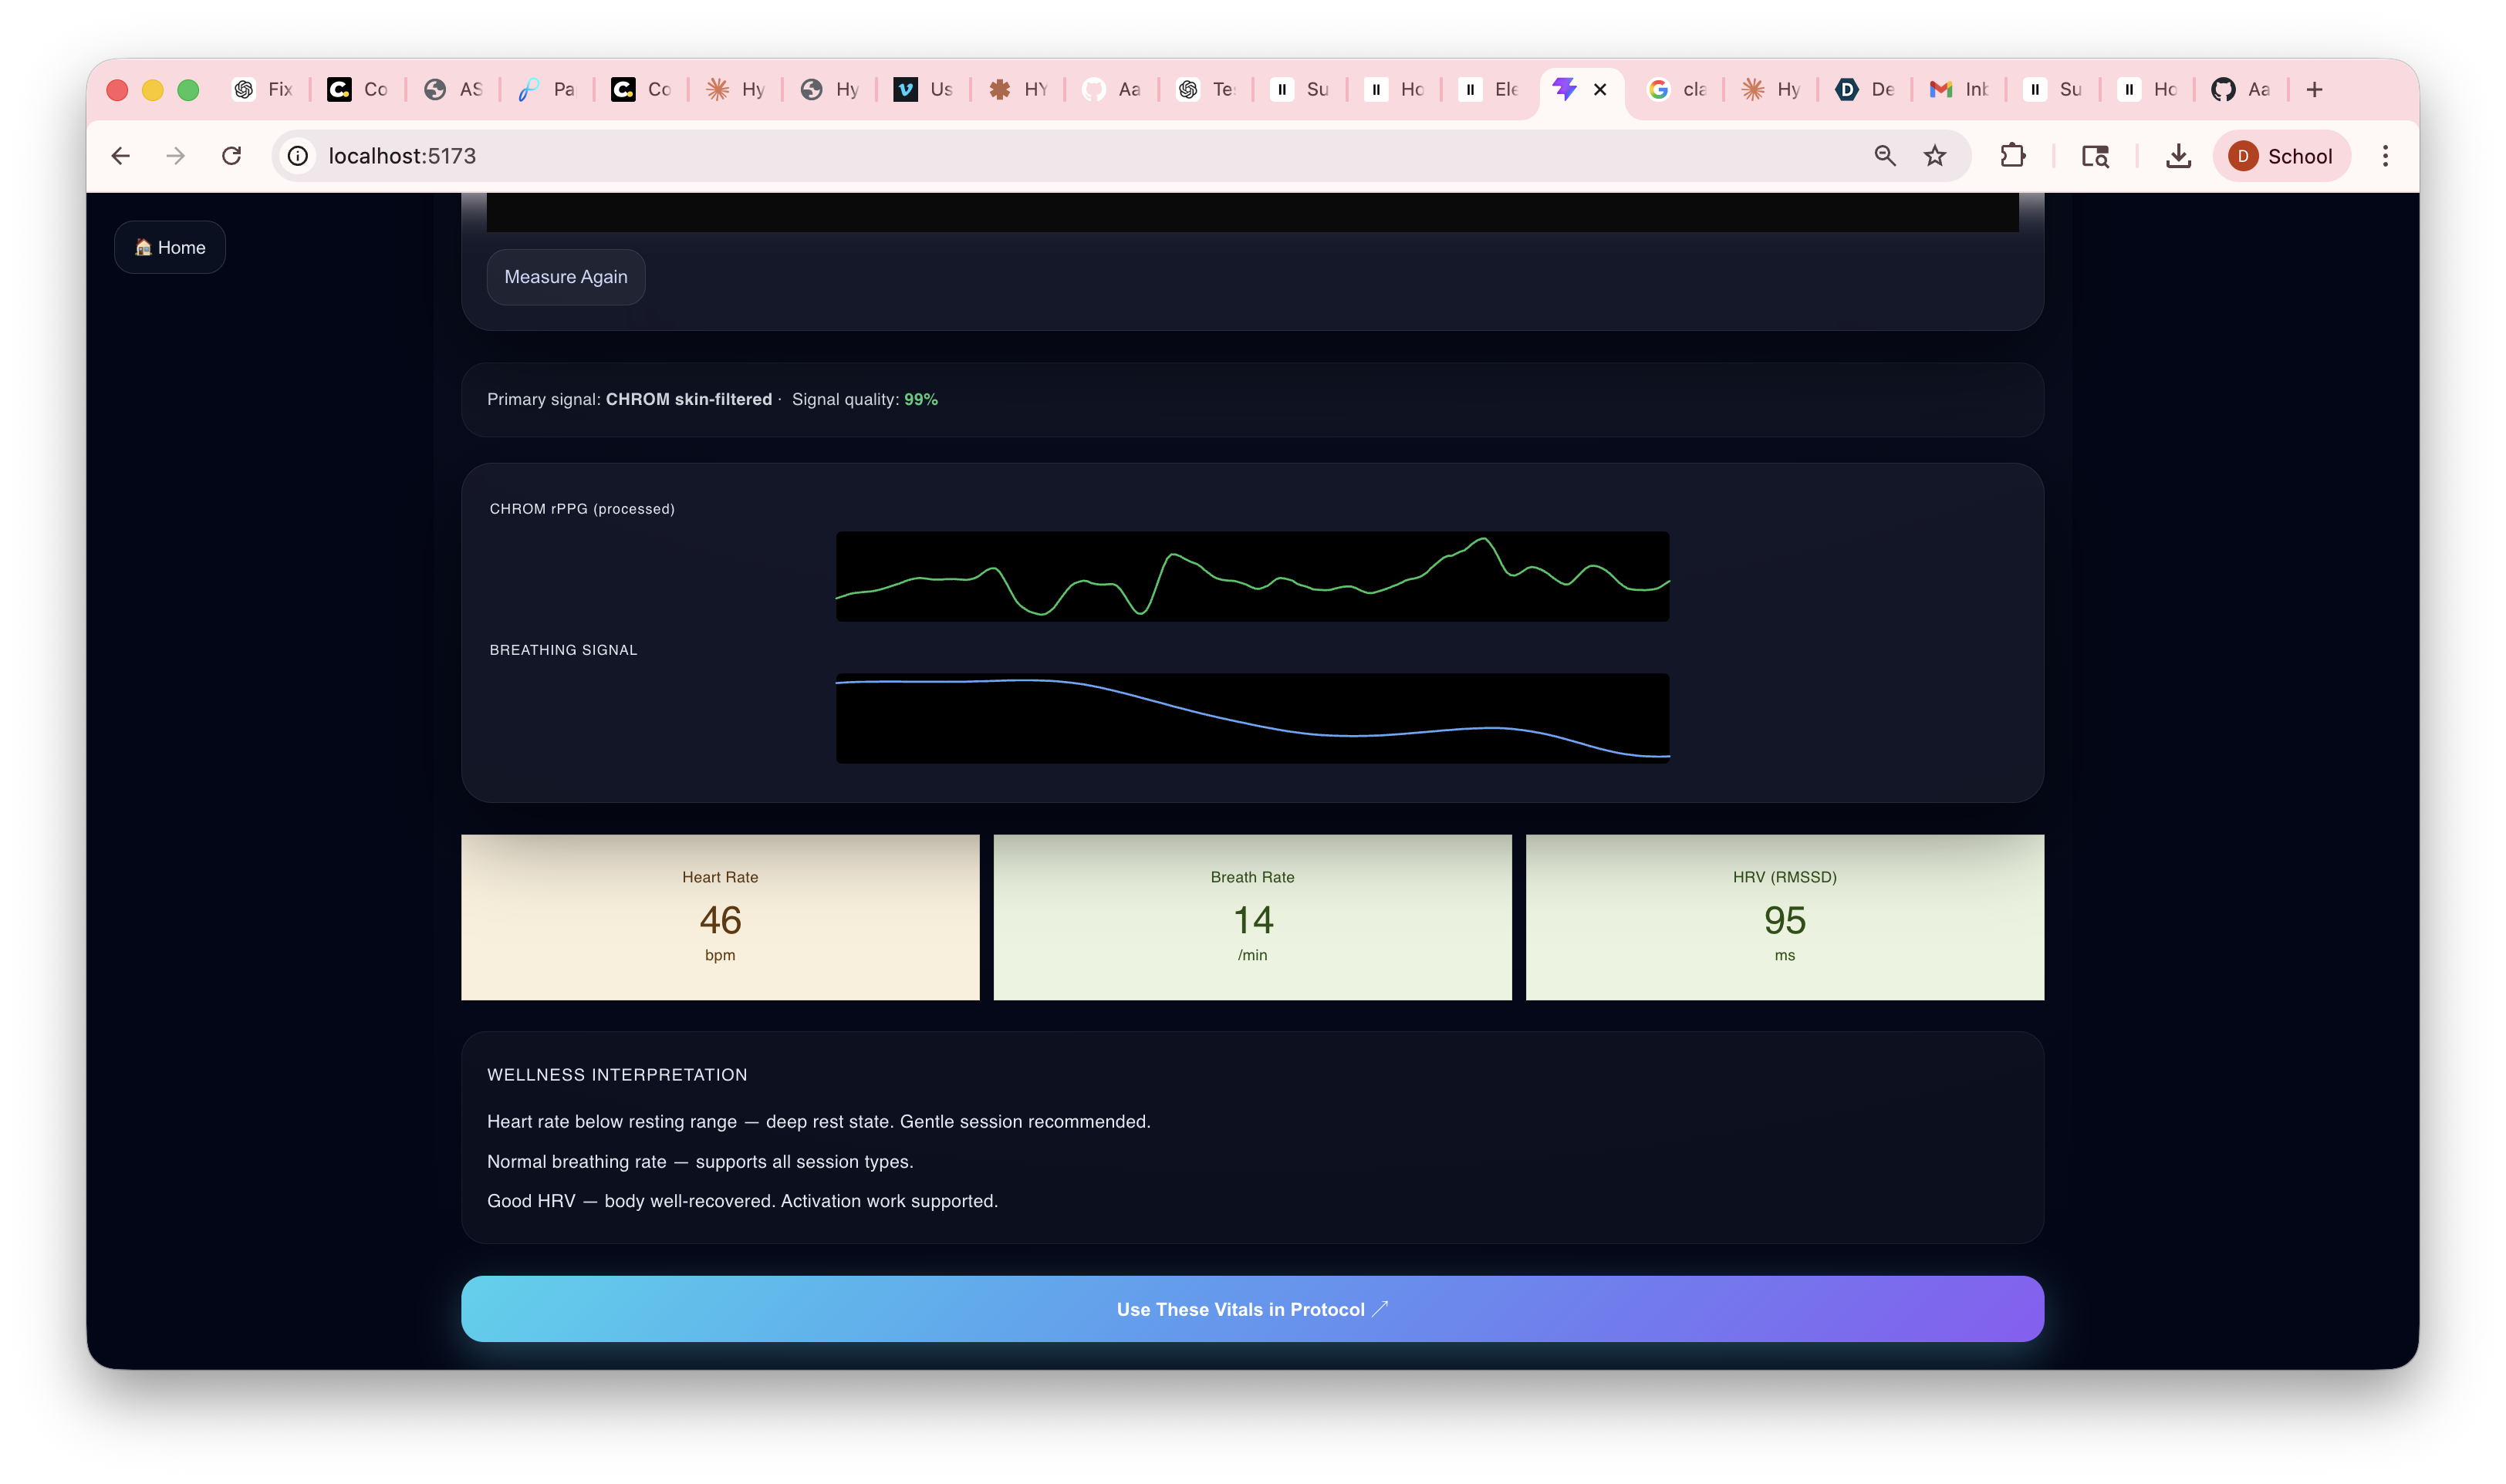The height and width of the screenshot is (1484, 2506).
Task: Open the School profile chip
Action: click(x=2281, y=156)
